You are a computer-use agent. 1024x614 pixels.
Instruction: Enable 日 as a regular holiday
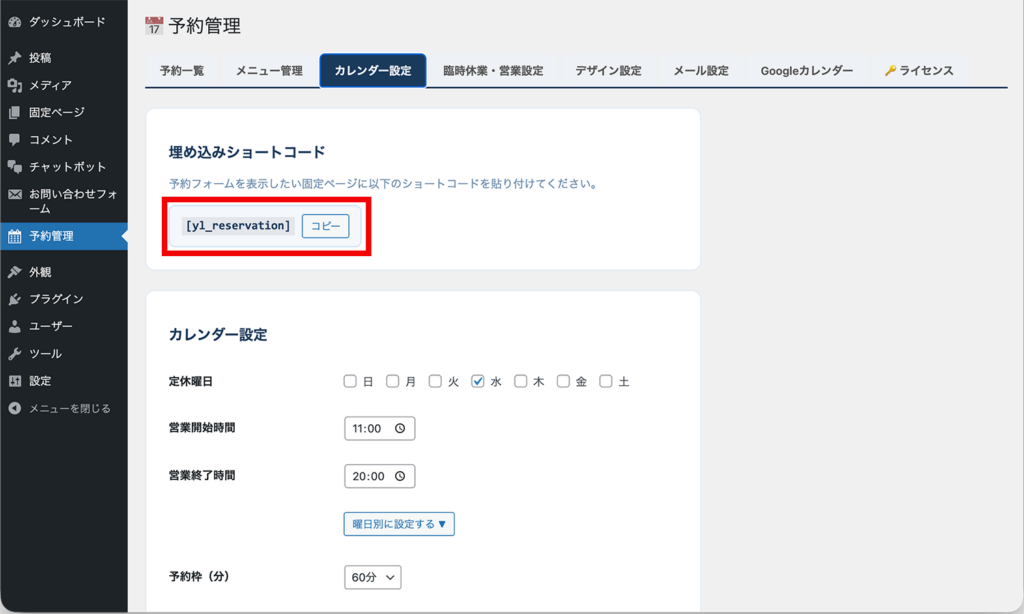349,380
